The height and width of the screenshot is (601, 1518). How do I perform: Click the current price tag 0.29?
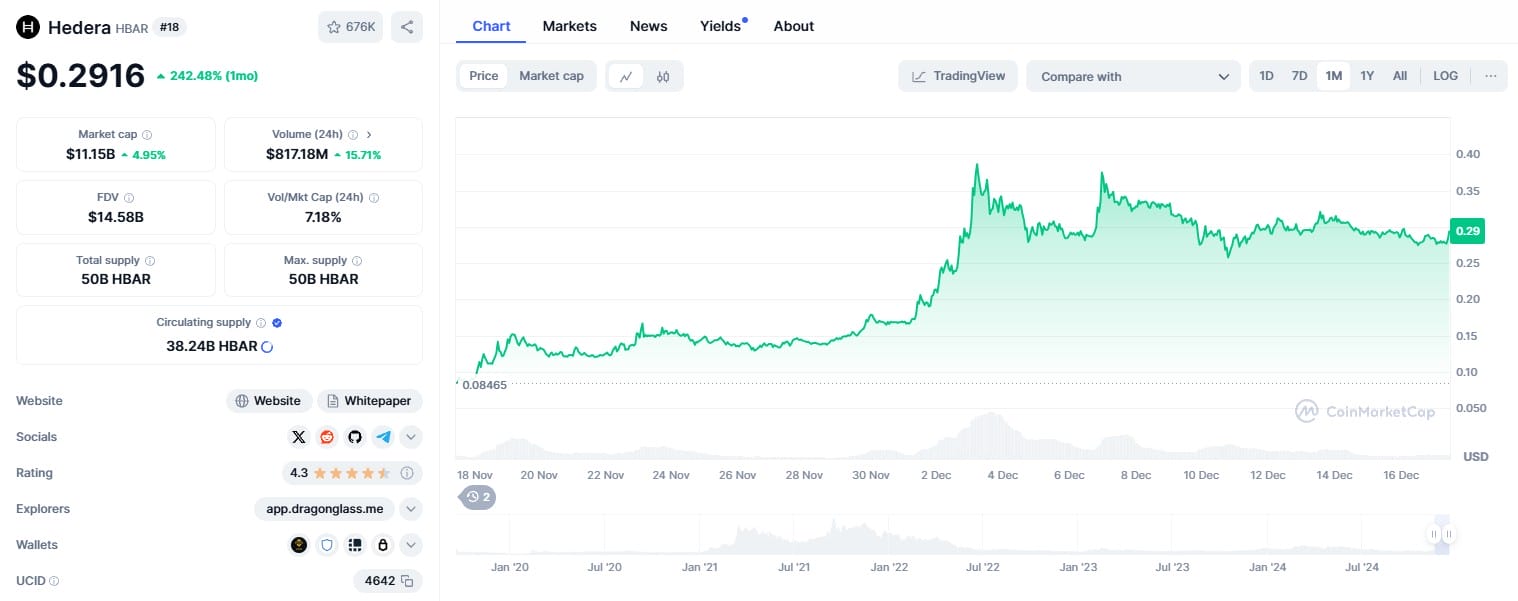[1467, 231]
